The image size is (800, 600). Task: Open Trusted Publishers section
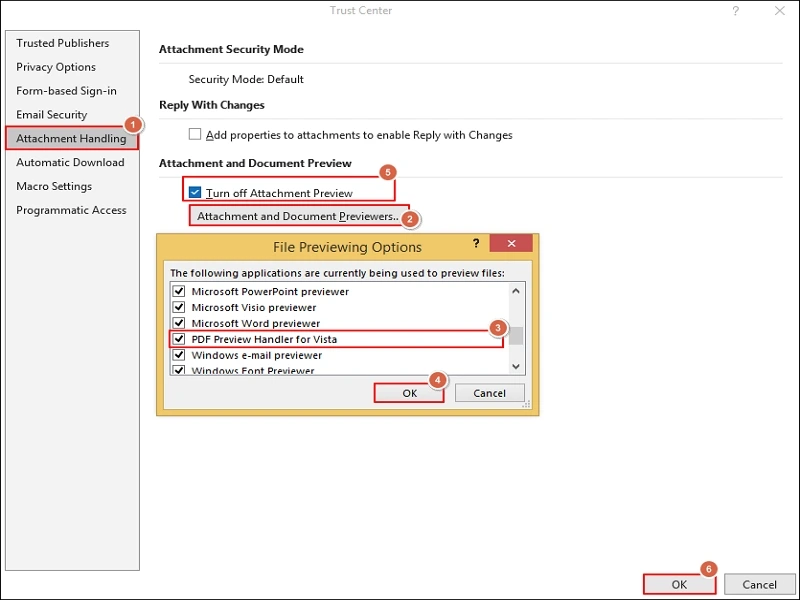point(62,43)
